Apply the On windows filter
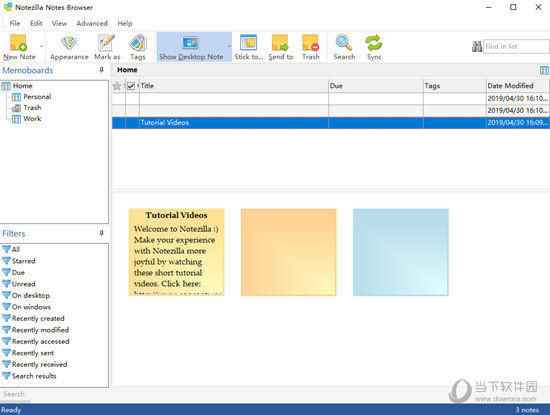 pos(31,307)
